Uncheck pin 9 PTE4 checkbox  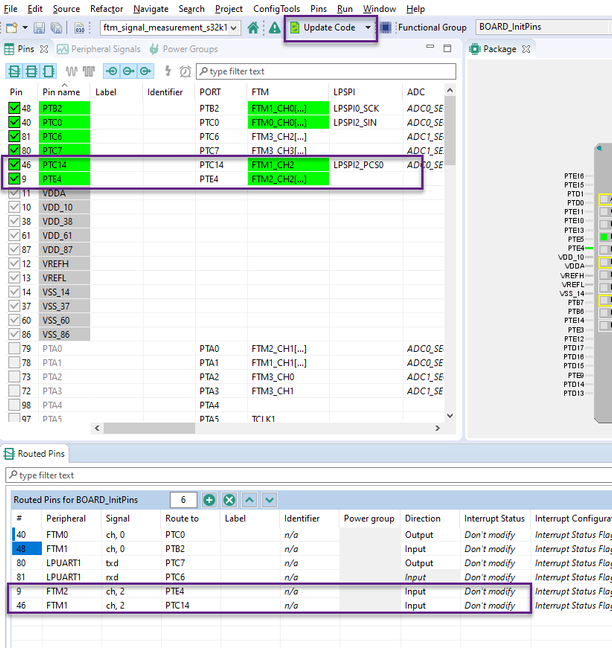coord(14,179)
